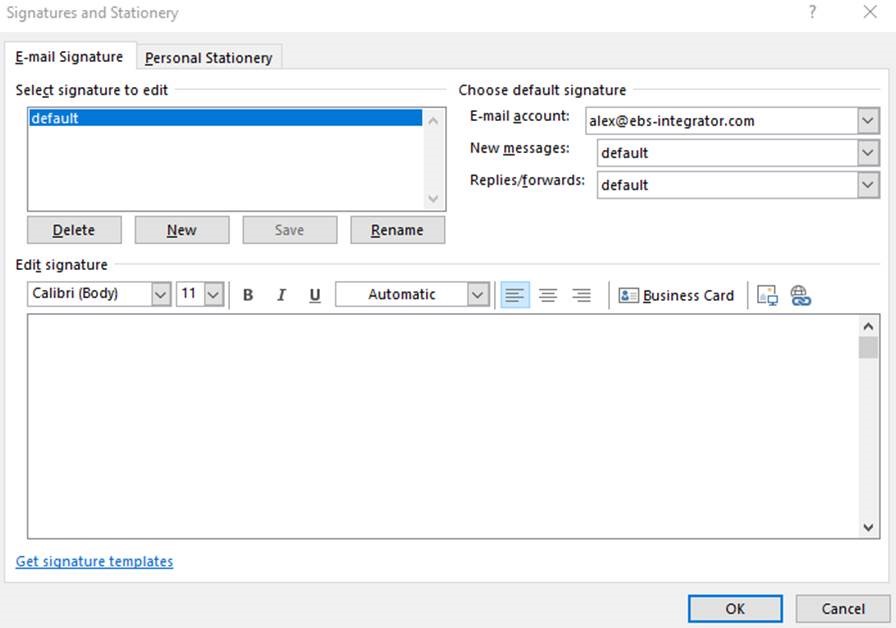Image resolution: width=896 pixels, height=628 pixels.
Task: Open the Automatic font color picker
Action: pos(478,294)
